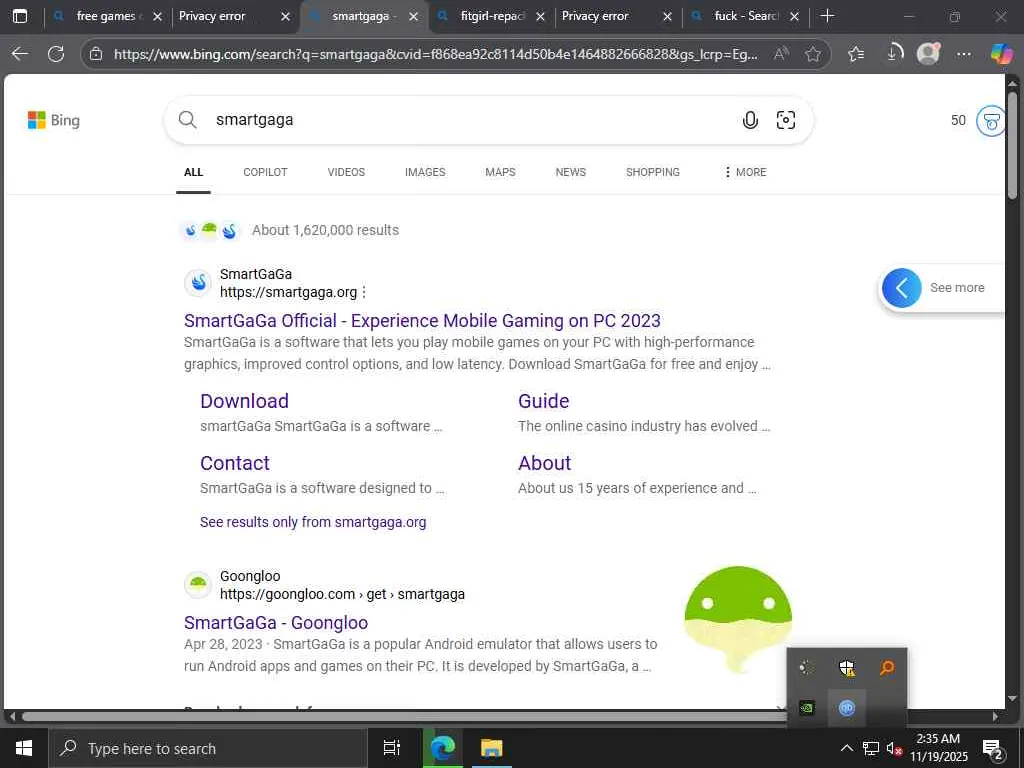The width and height of the screenshot is (1024, 768).
Task: Click the browser address bar URL
Action: [x=436, y=54]
